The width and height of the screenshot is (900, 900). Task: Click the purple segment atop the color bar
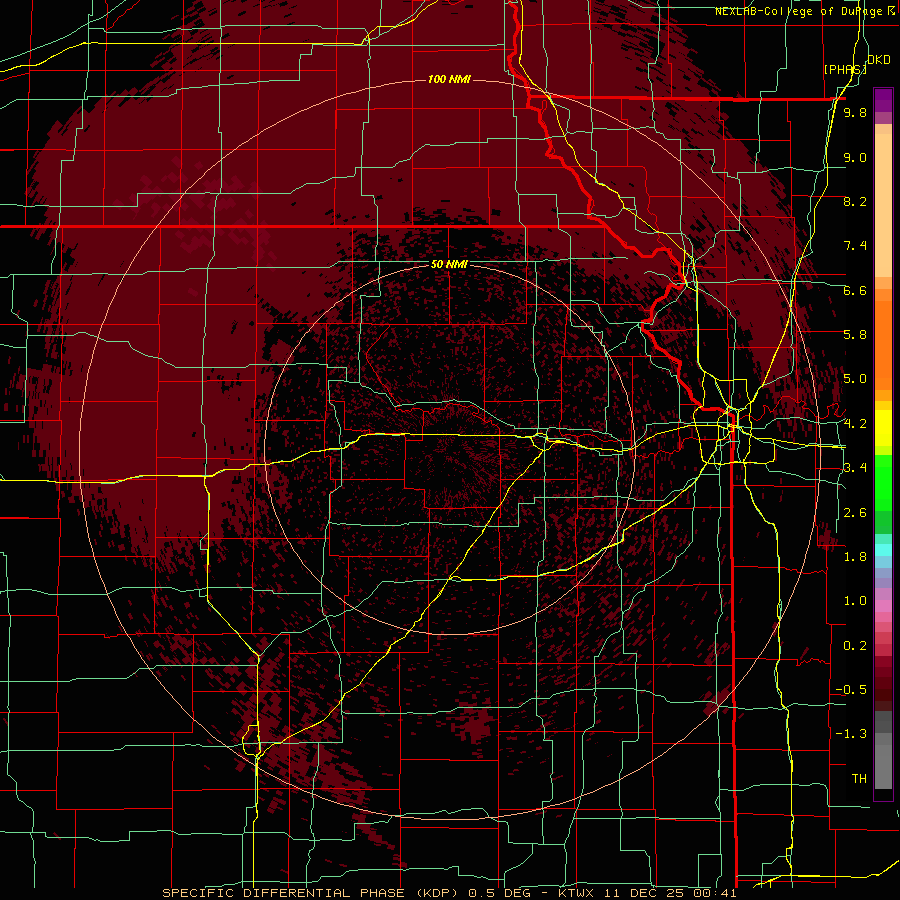[x=883, y=100]
